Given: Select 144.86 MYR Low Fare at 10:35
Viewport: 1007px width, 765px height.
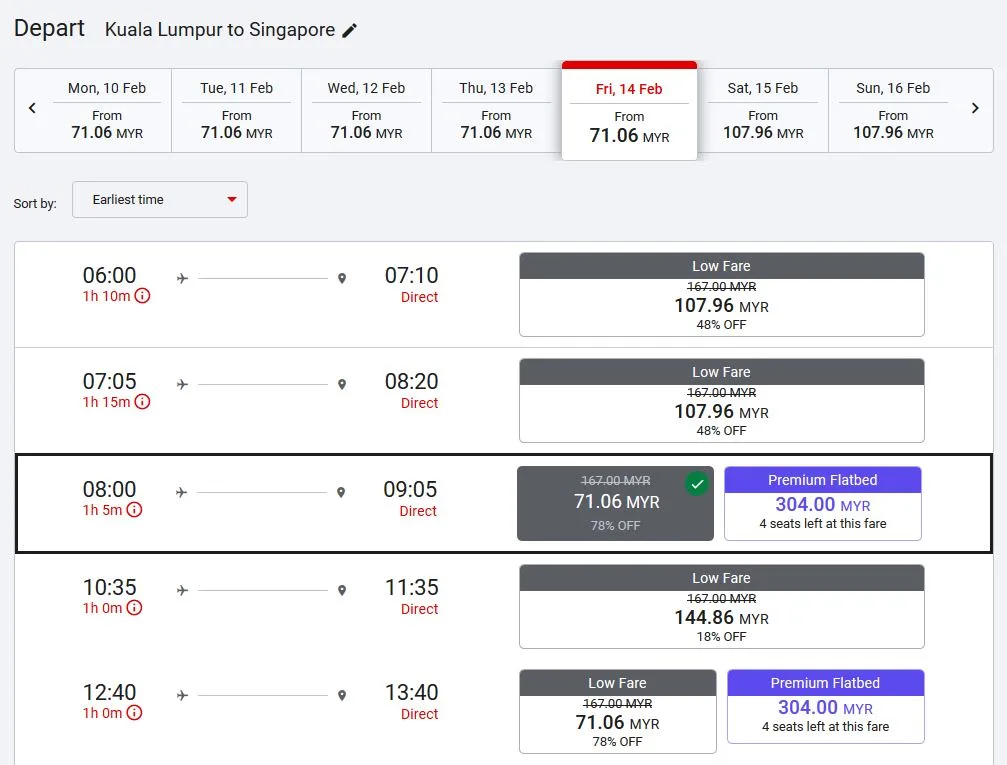Looking at the screenshot, I should click(x=721, y=607).
